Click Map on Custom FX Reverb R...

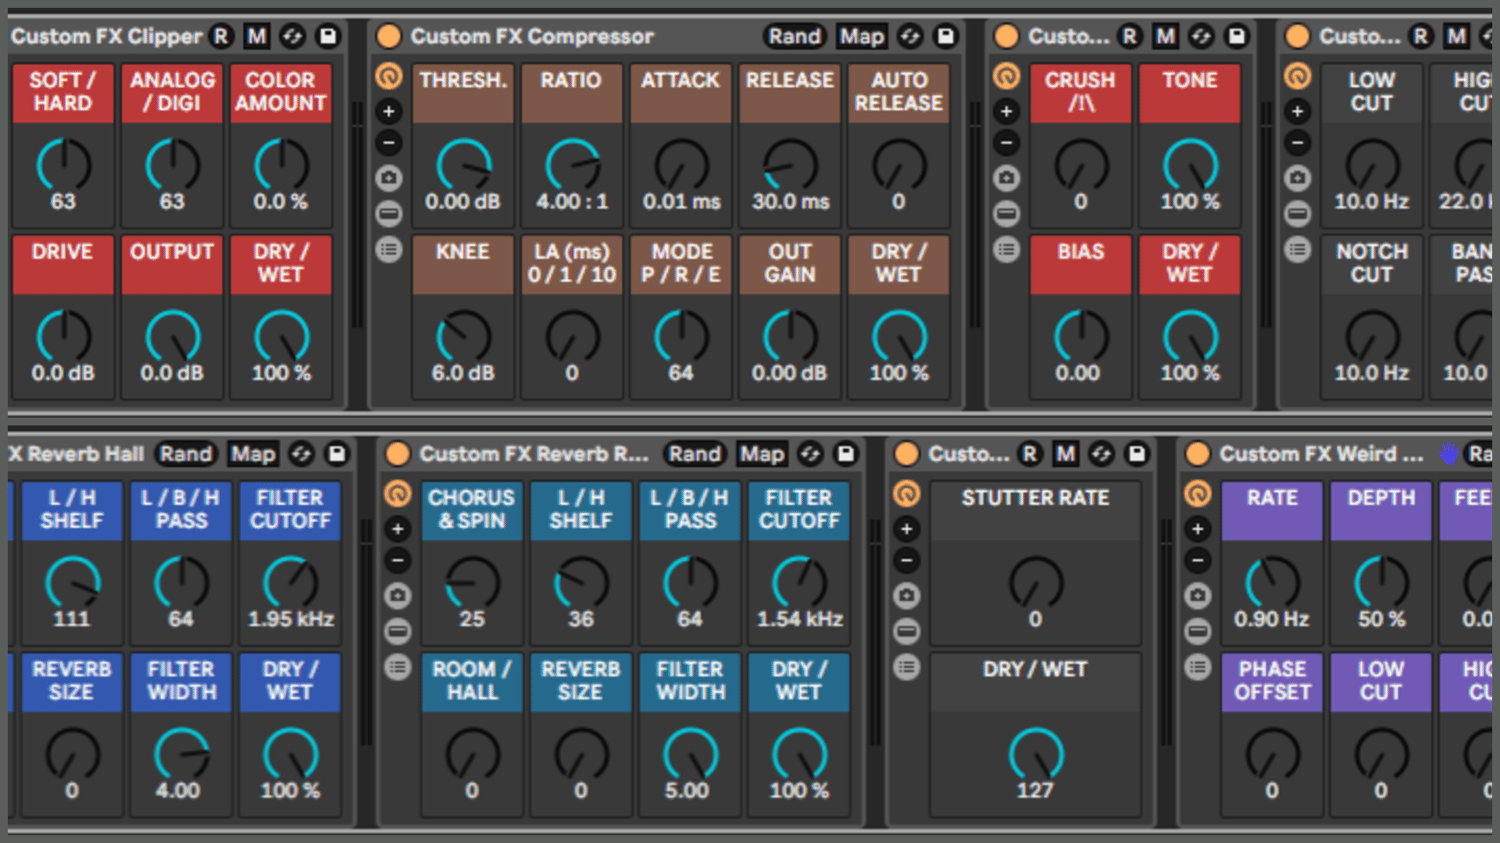pos(762,454)
